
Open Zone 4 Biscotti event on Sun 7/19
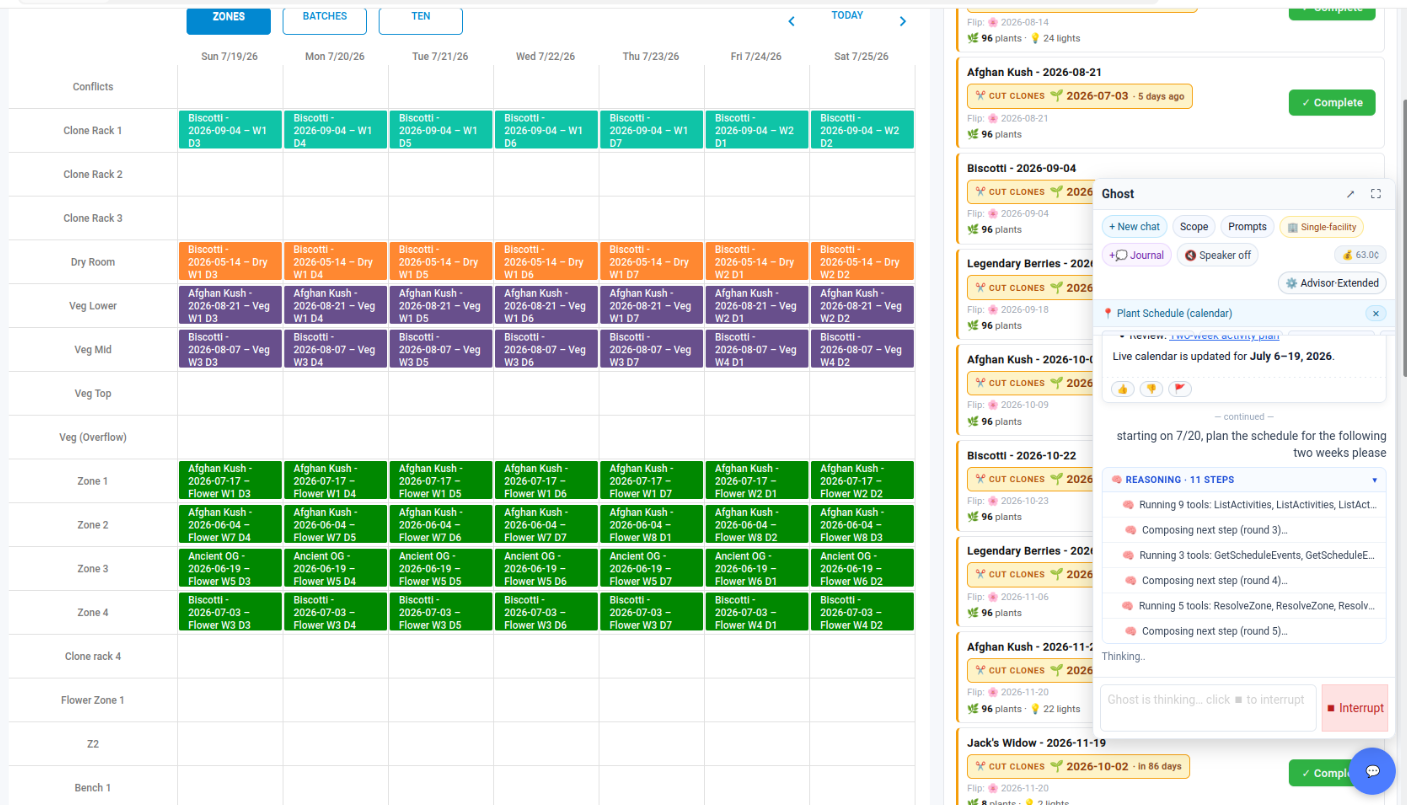coord(230,612)
